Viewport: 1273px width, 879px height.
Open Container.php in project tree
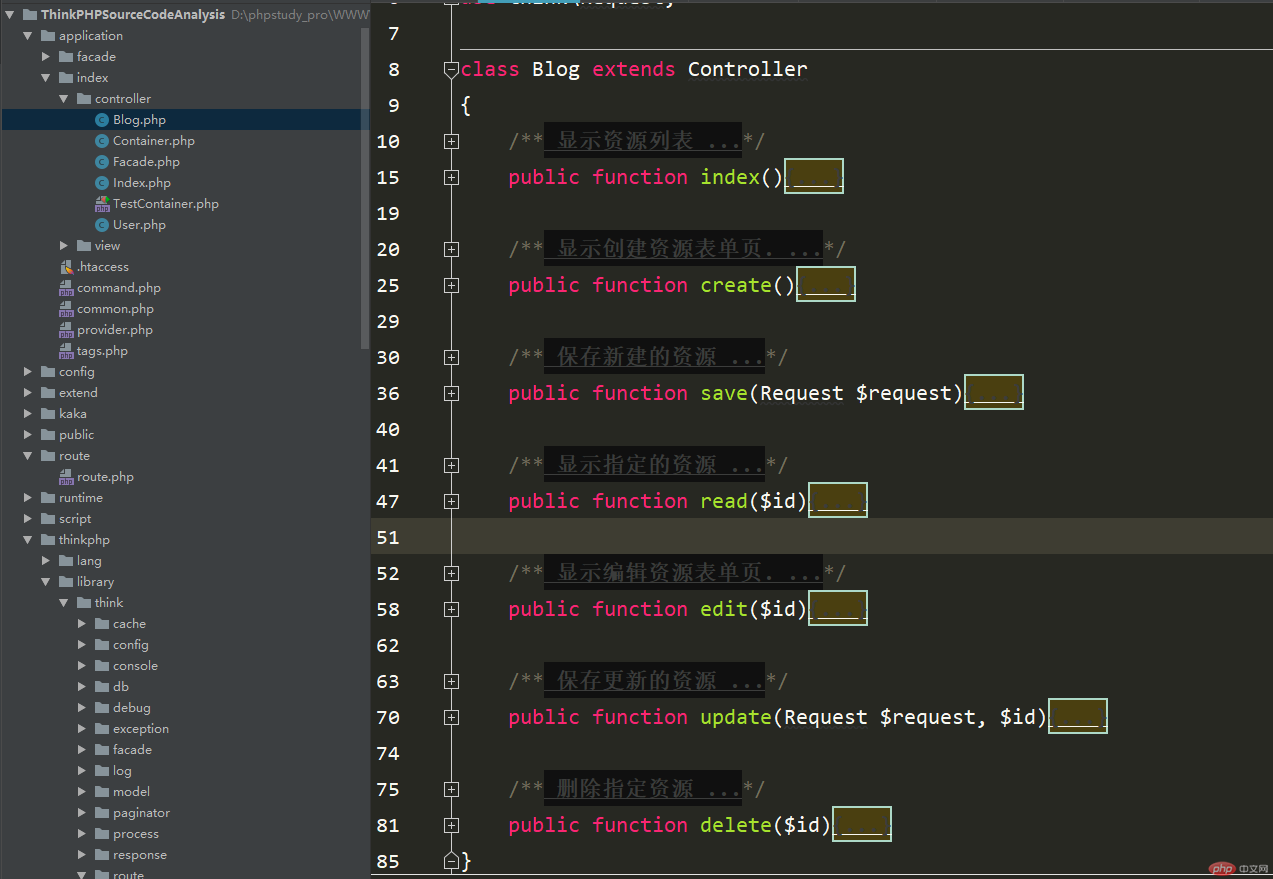[154, 141]
